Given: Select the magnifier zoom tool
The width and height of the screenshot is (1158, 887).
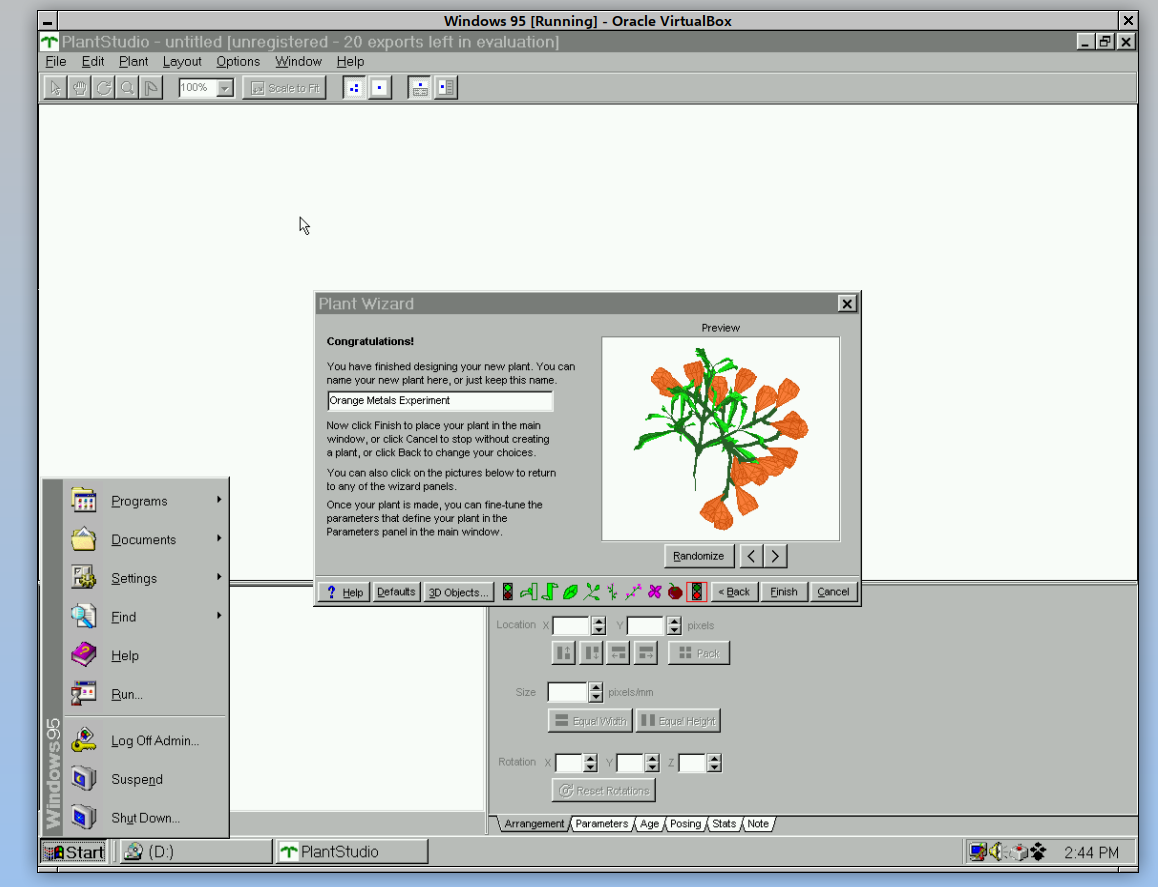Looking at the screenshot, I should tap(127, 88).
